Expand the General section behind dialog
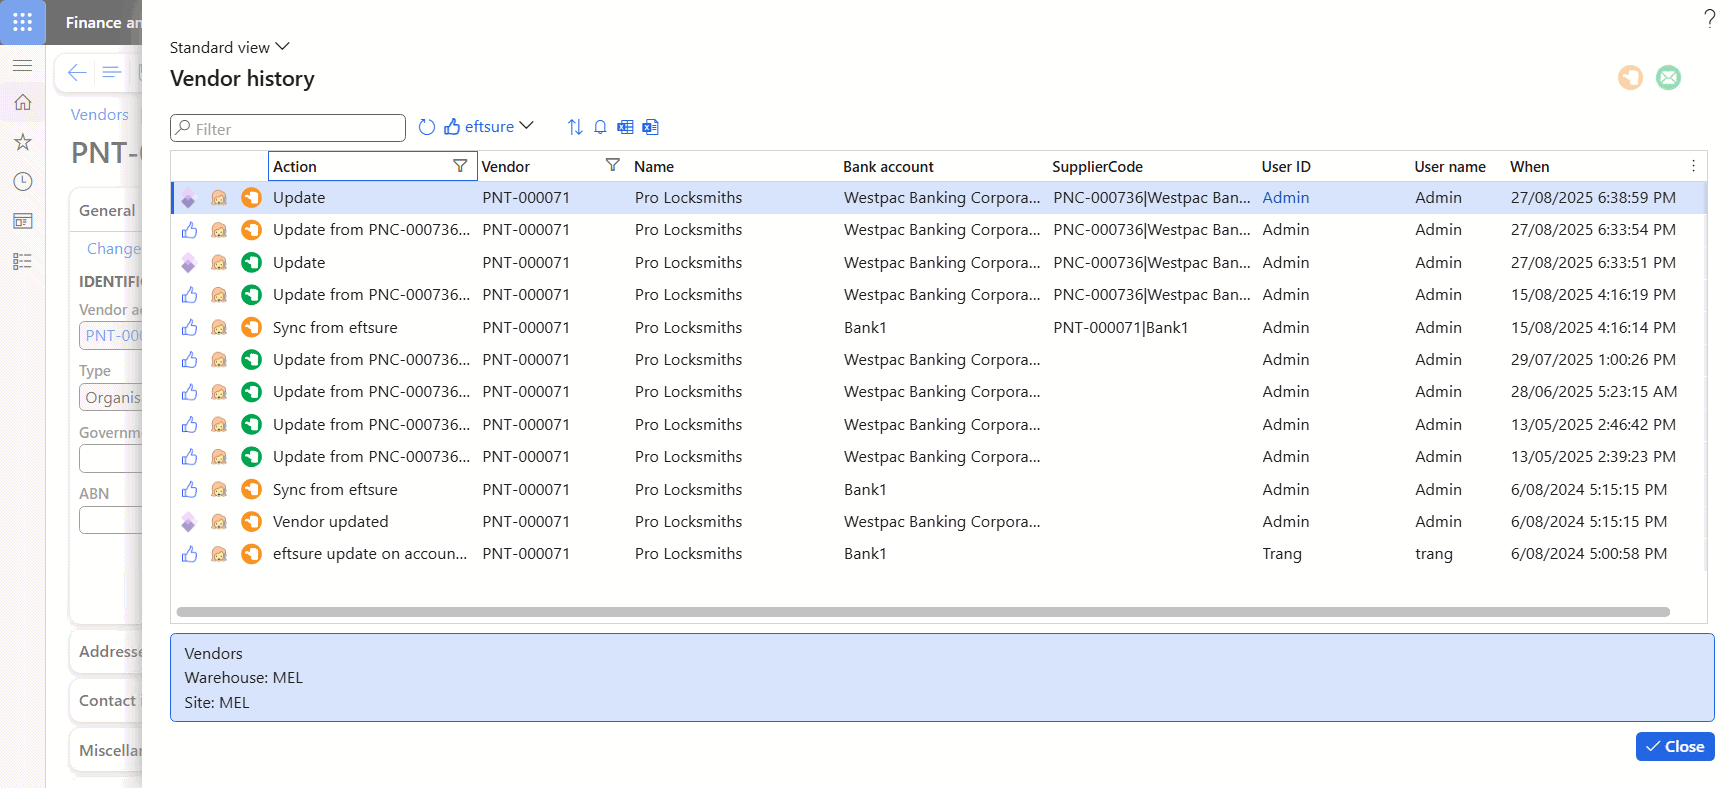This screenshot has height=788, width=1734. [107, 211]
